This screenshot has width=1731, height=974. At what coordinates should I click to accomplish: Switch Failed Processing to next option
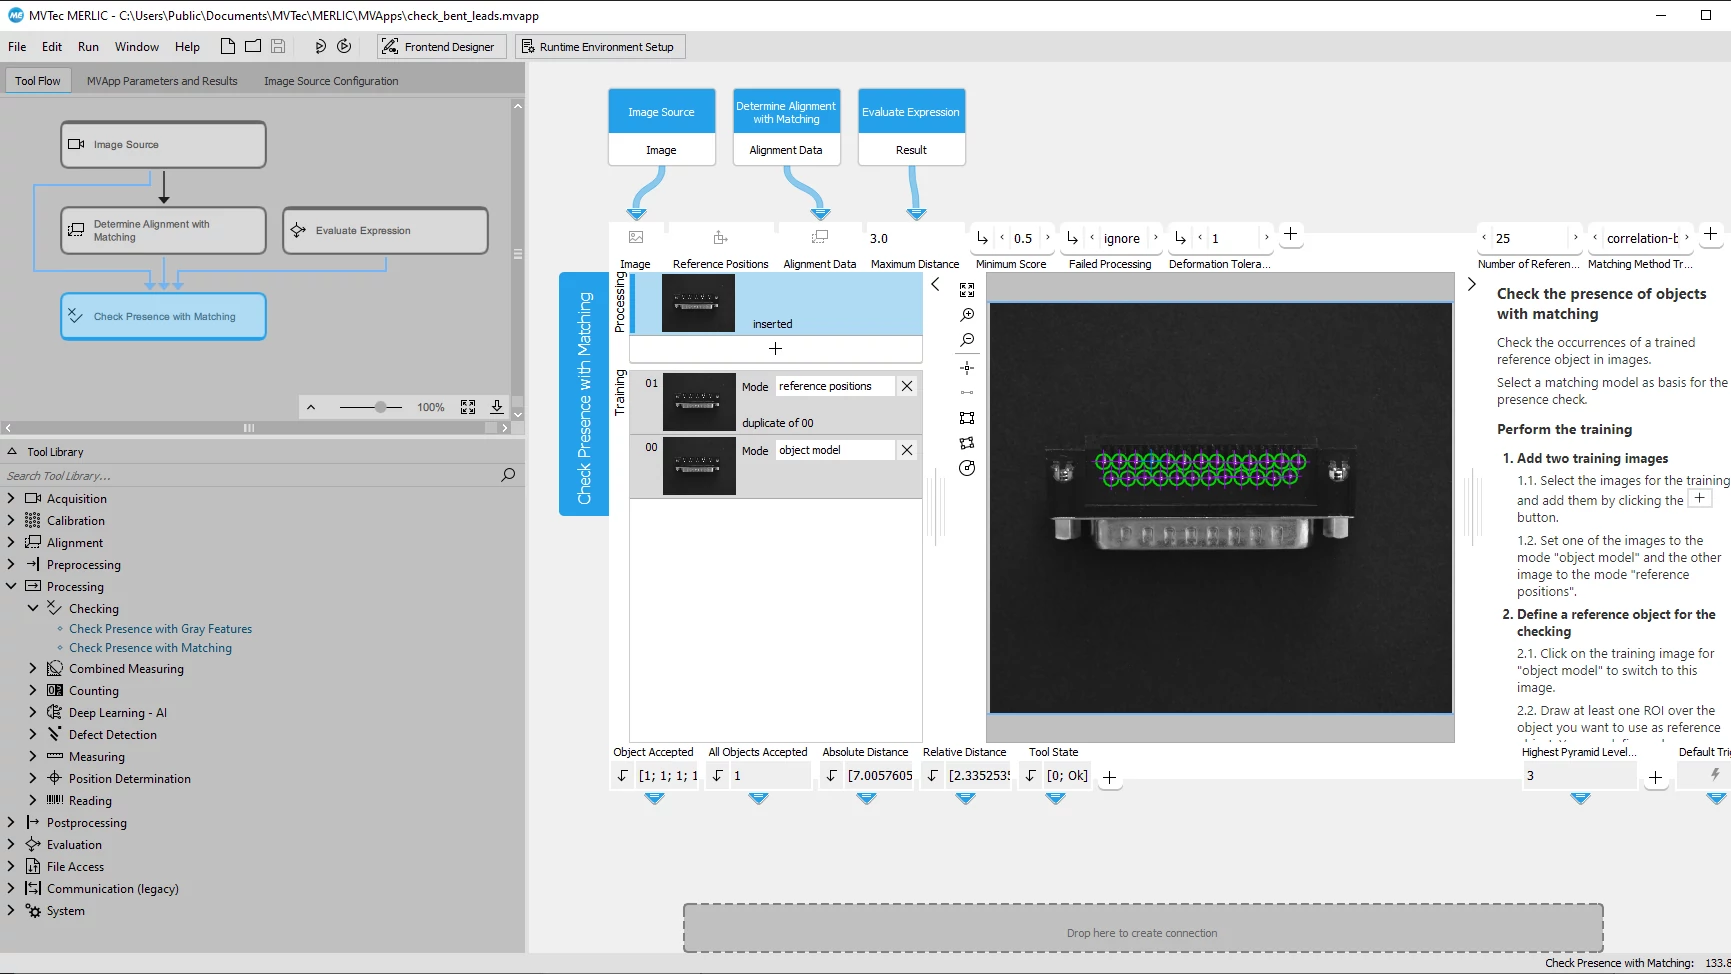pyautogui.click(x=1156, y=238)
